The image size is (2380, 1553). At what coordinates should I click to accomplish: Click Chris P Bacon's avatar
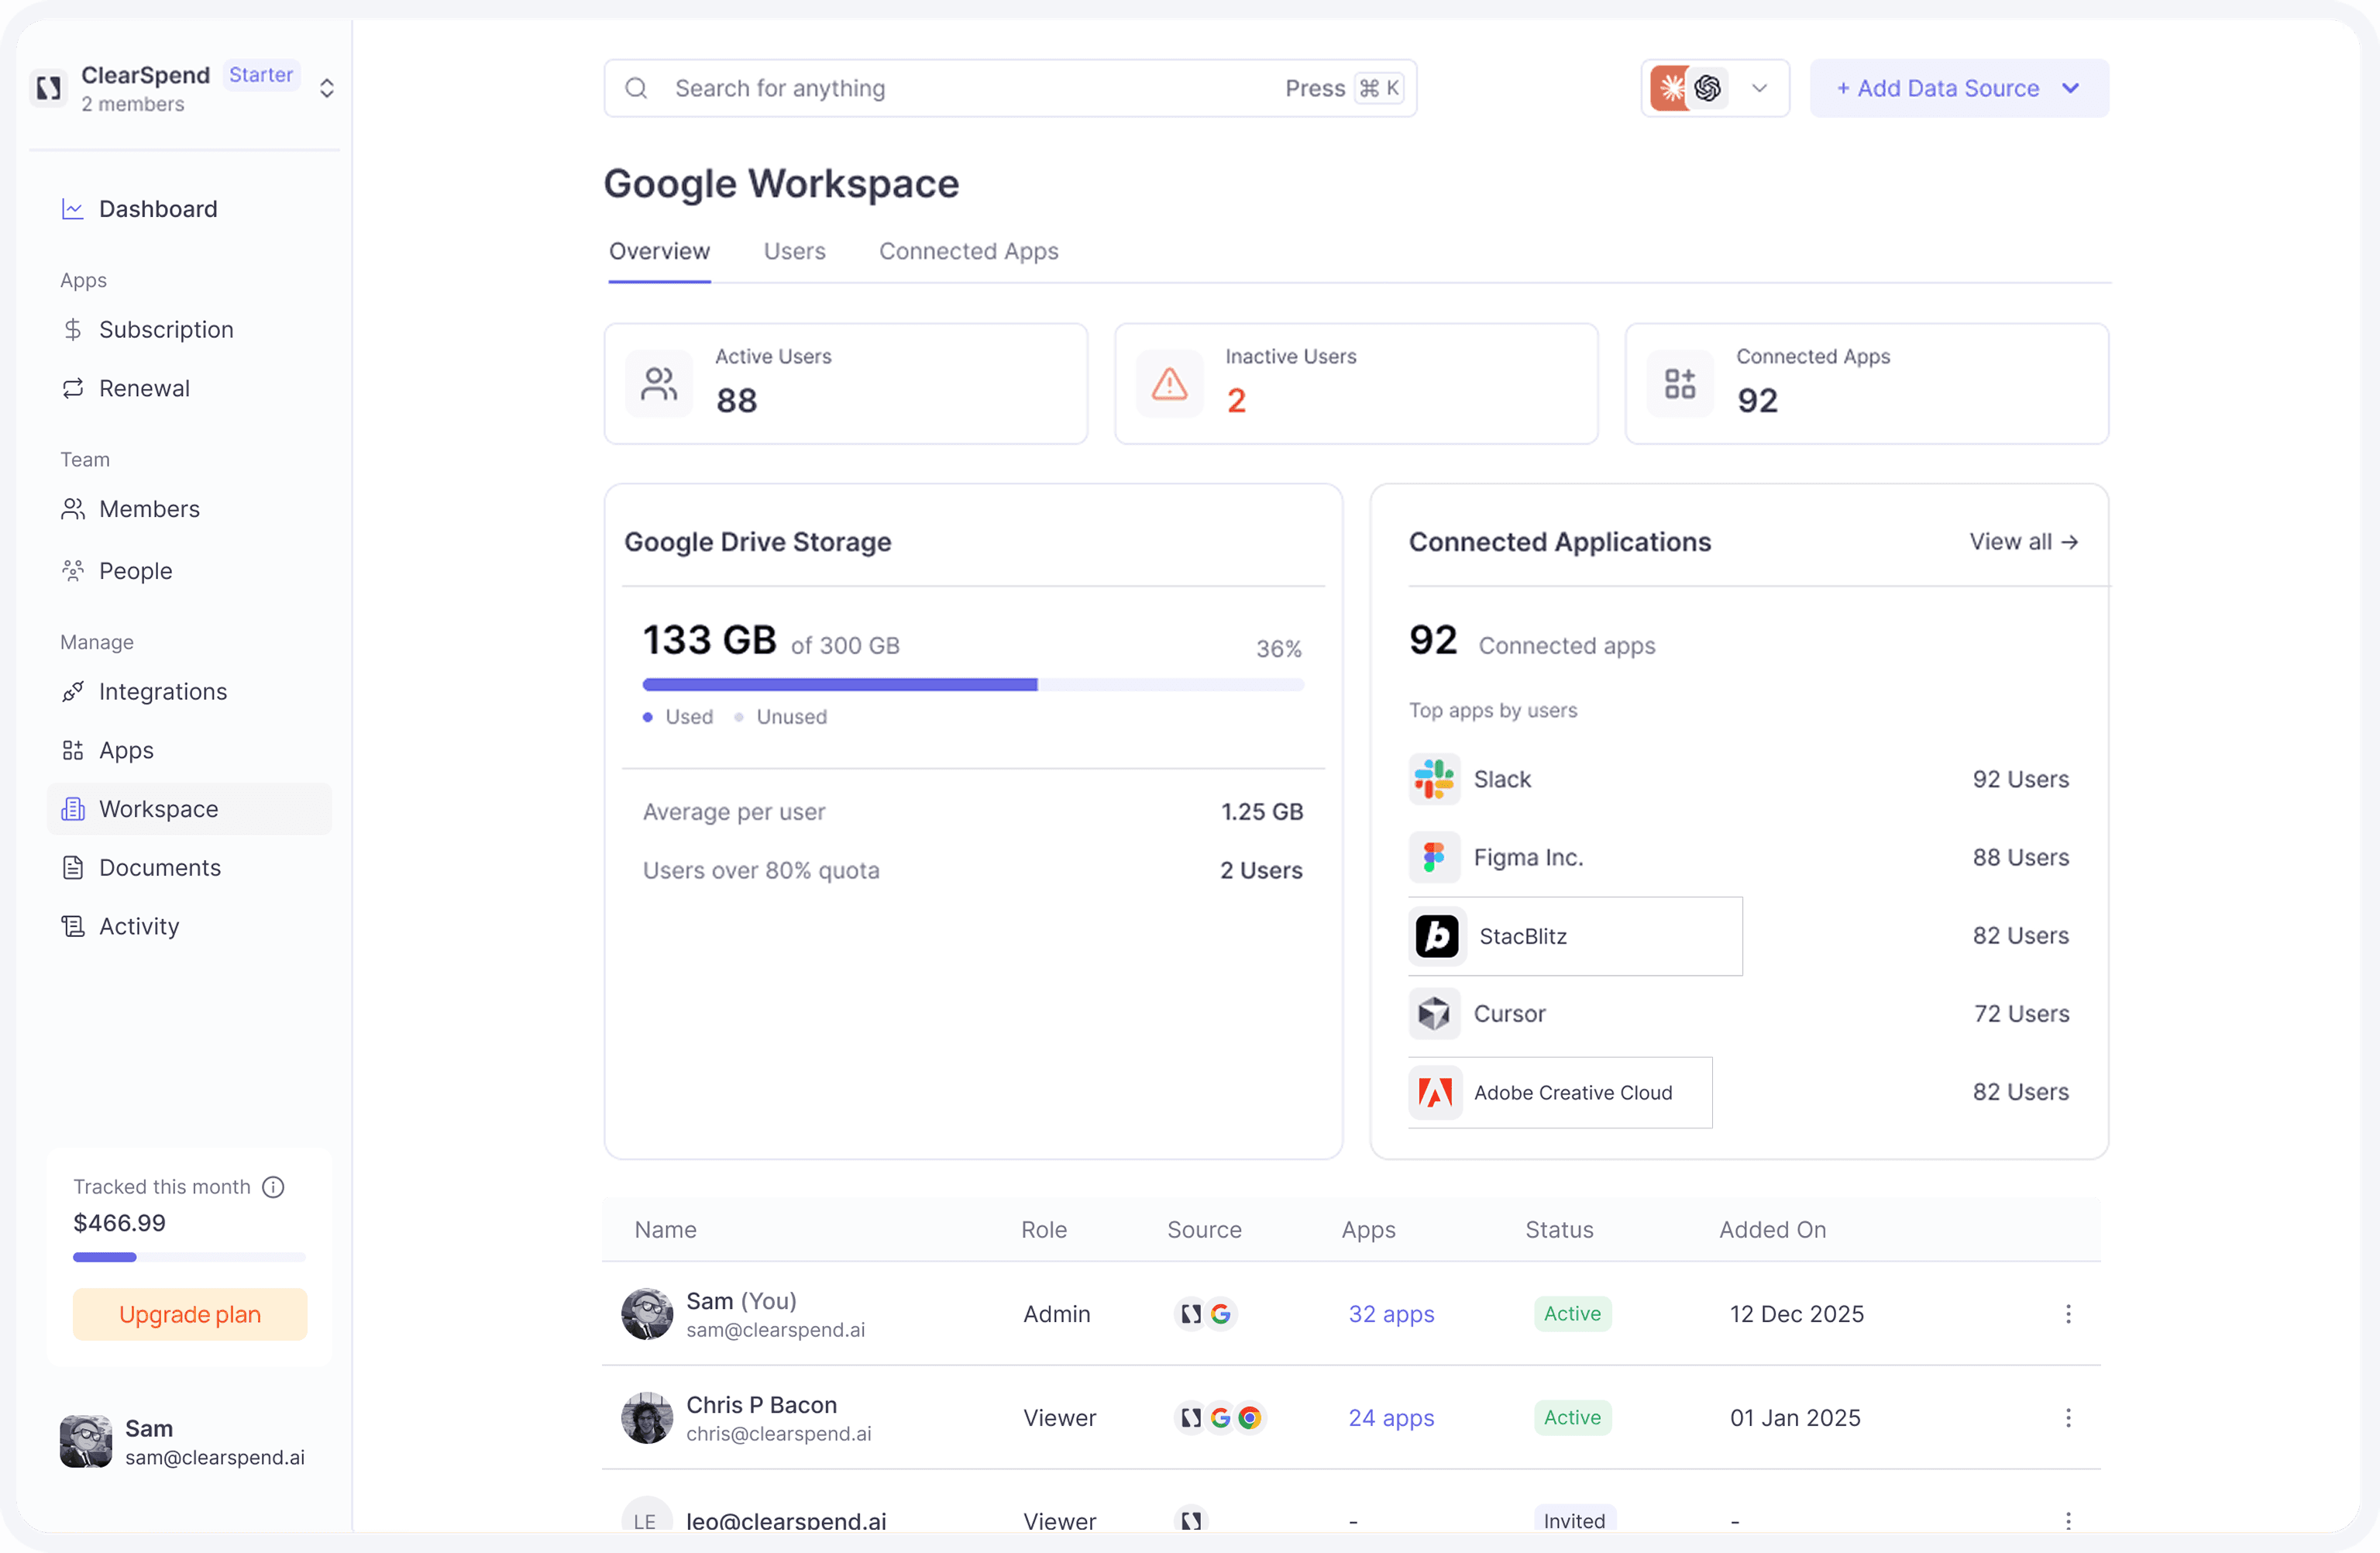pyautogui.click(x=647, y=1418)
